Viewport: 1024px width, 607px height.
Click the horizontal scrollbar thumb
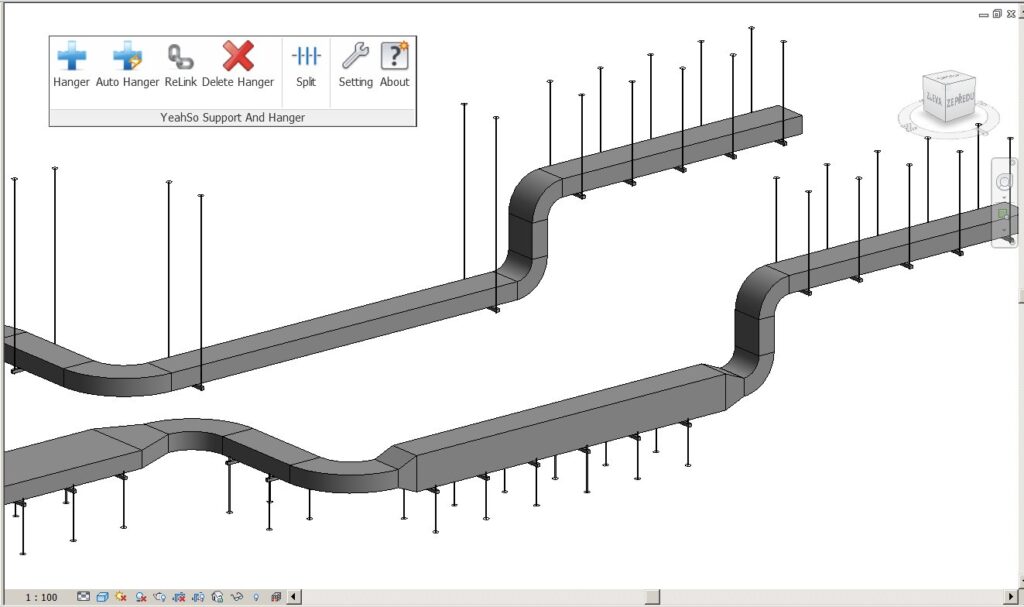(x=652, y=597)
